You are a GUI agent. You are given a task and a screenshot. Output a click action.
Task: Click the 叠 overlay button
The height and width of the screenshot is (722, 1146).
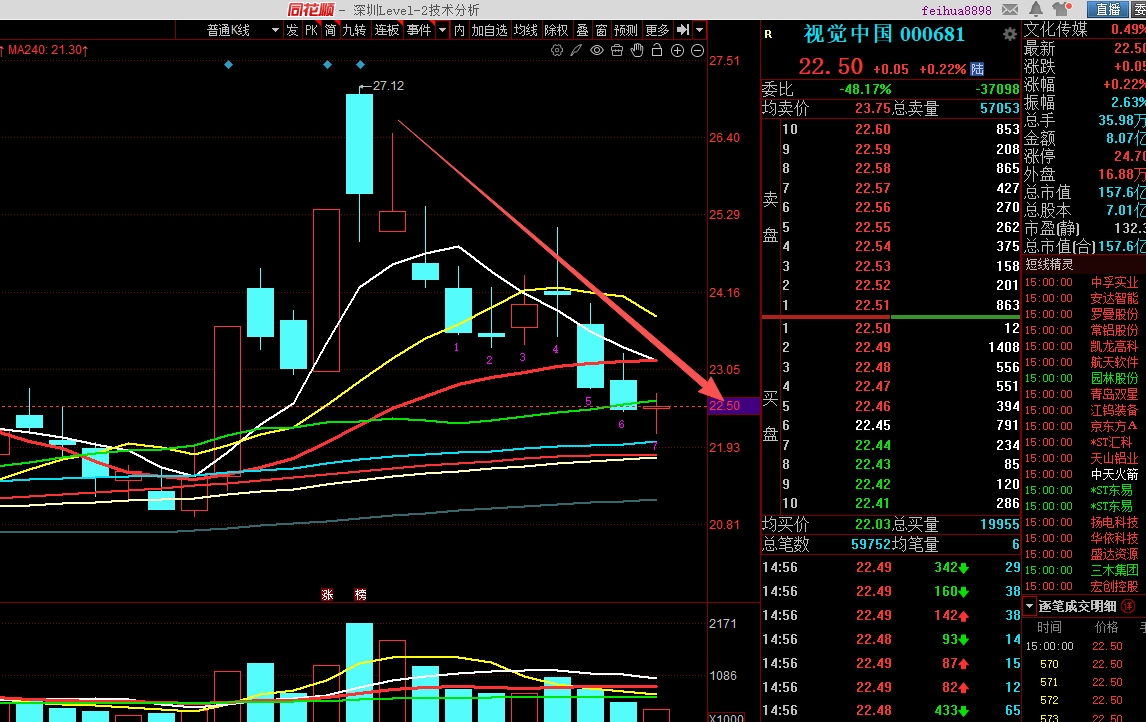[583, 30]
